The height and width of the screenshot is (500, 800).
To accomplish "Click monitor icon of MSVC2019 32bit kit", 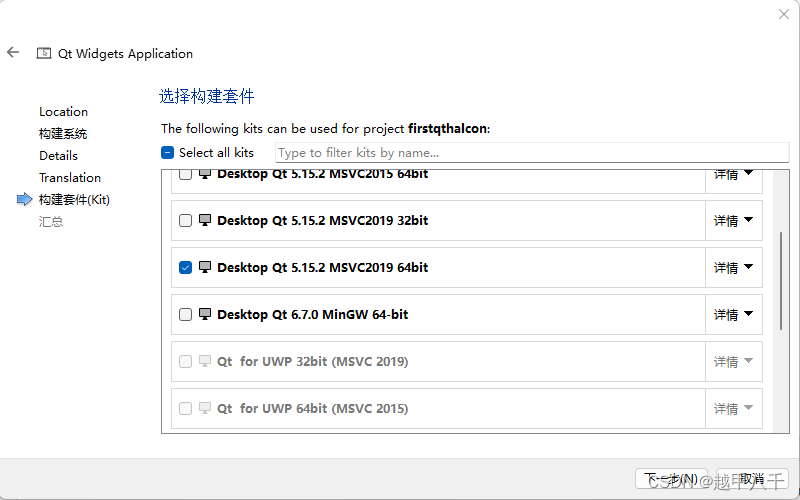I will 205,220.
